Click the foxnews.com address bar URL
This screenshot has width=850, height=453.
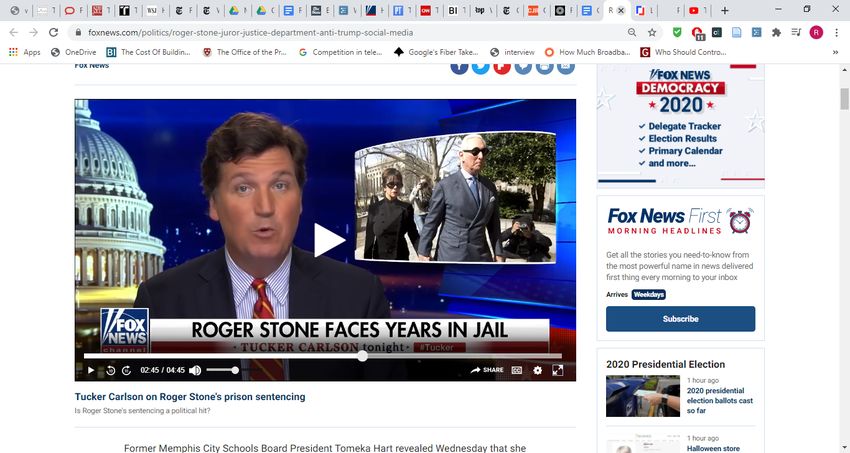pos(250,33)
